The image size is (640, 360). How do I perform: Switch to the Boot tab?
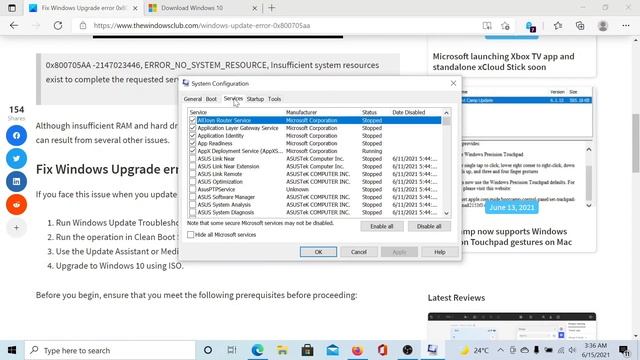click(x=211, y=99)
